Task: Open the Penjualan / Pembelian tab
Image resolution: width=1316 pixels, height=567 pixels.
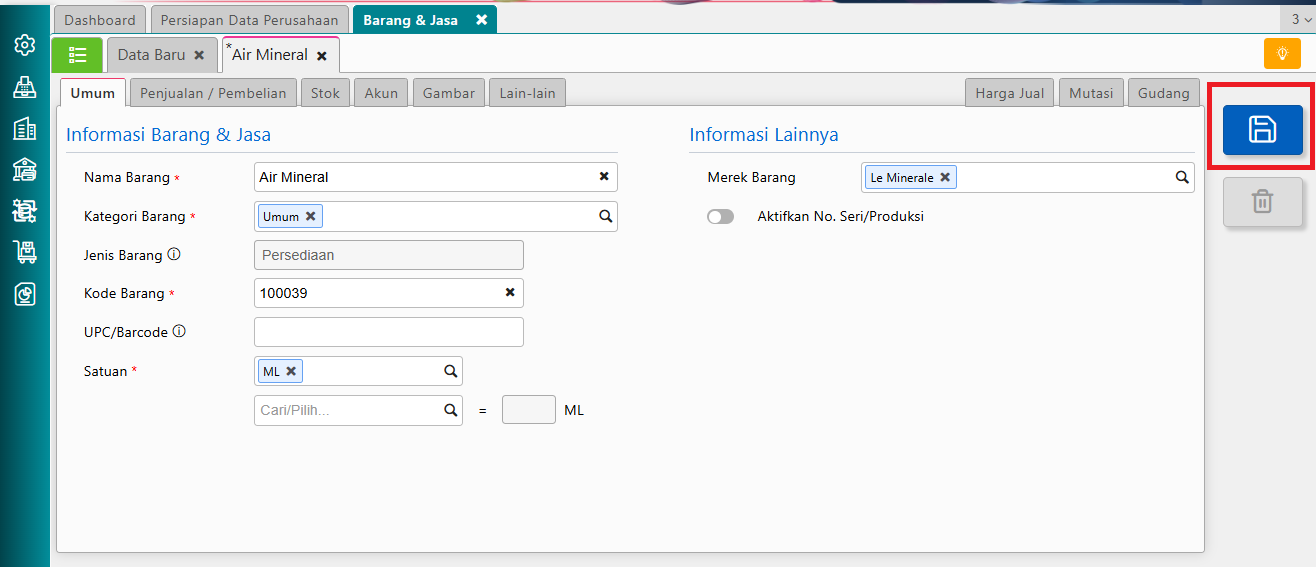Action: pos(213,93)
